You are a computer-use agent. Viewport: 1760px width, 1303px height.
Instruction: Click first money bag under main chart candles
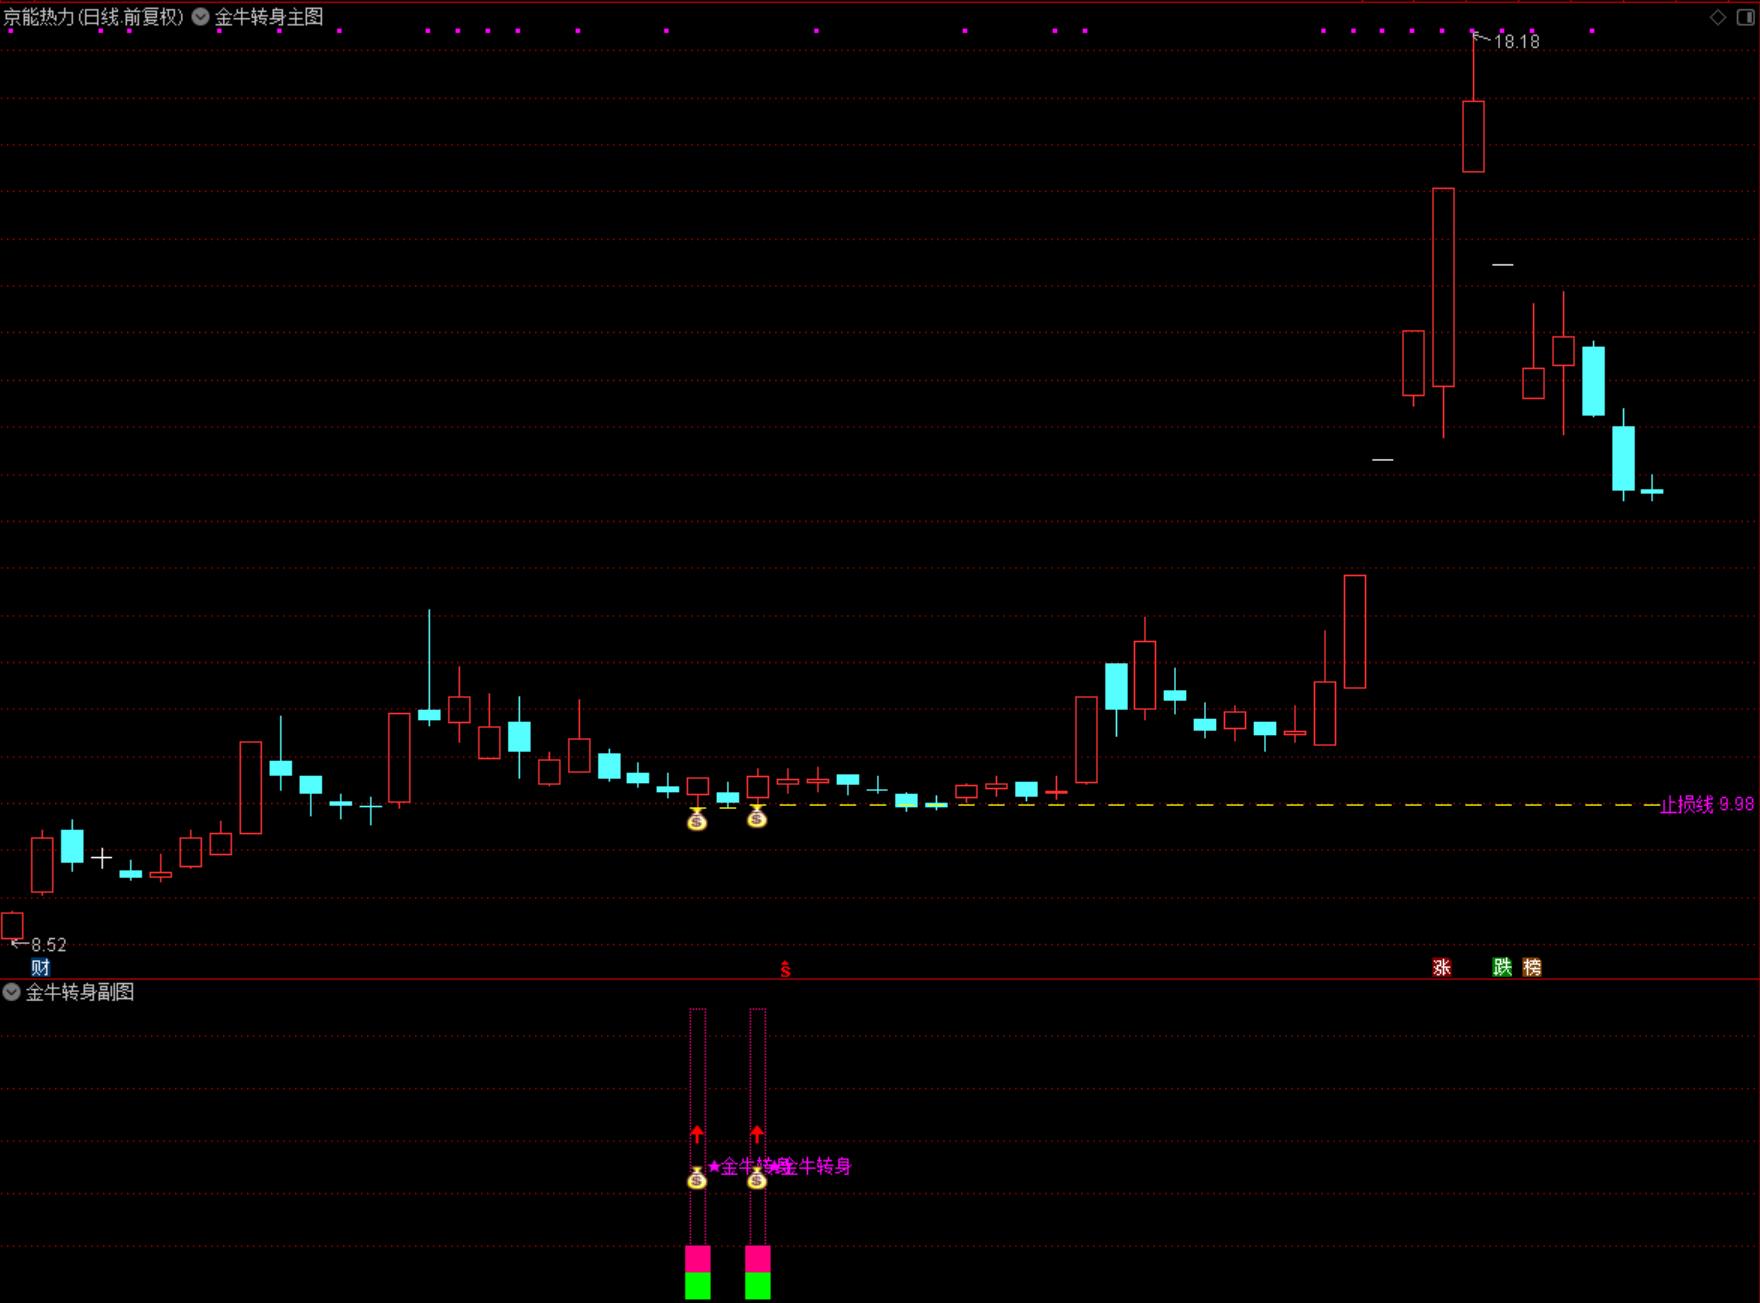[x=697, y=819]
